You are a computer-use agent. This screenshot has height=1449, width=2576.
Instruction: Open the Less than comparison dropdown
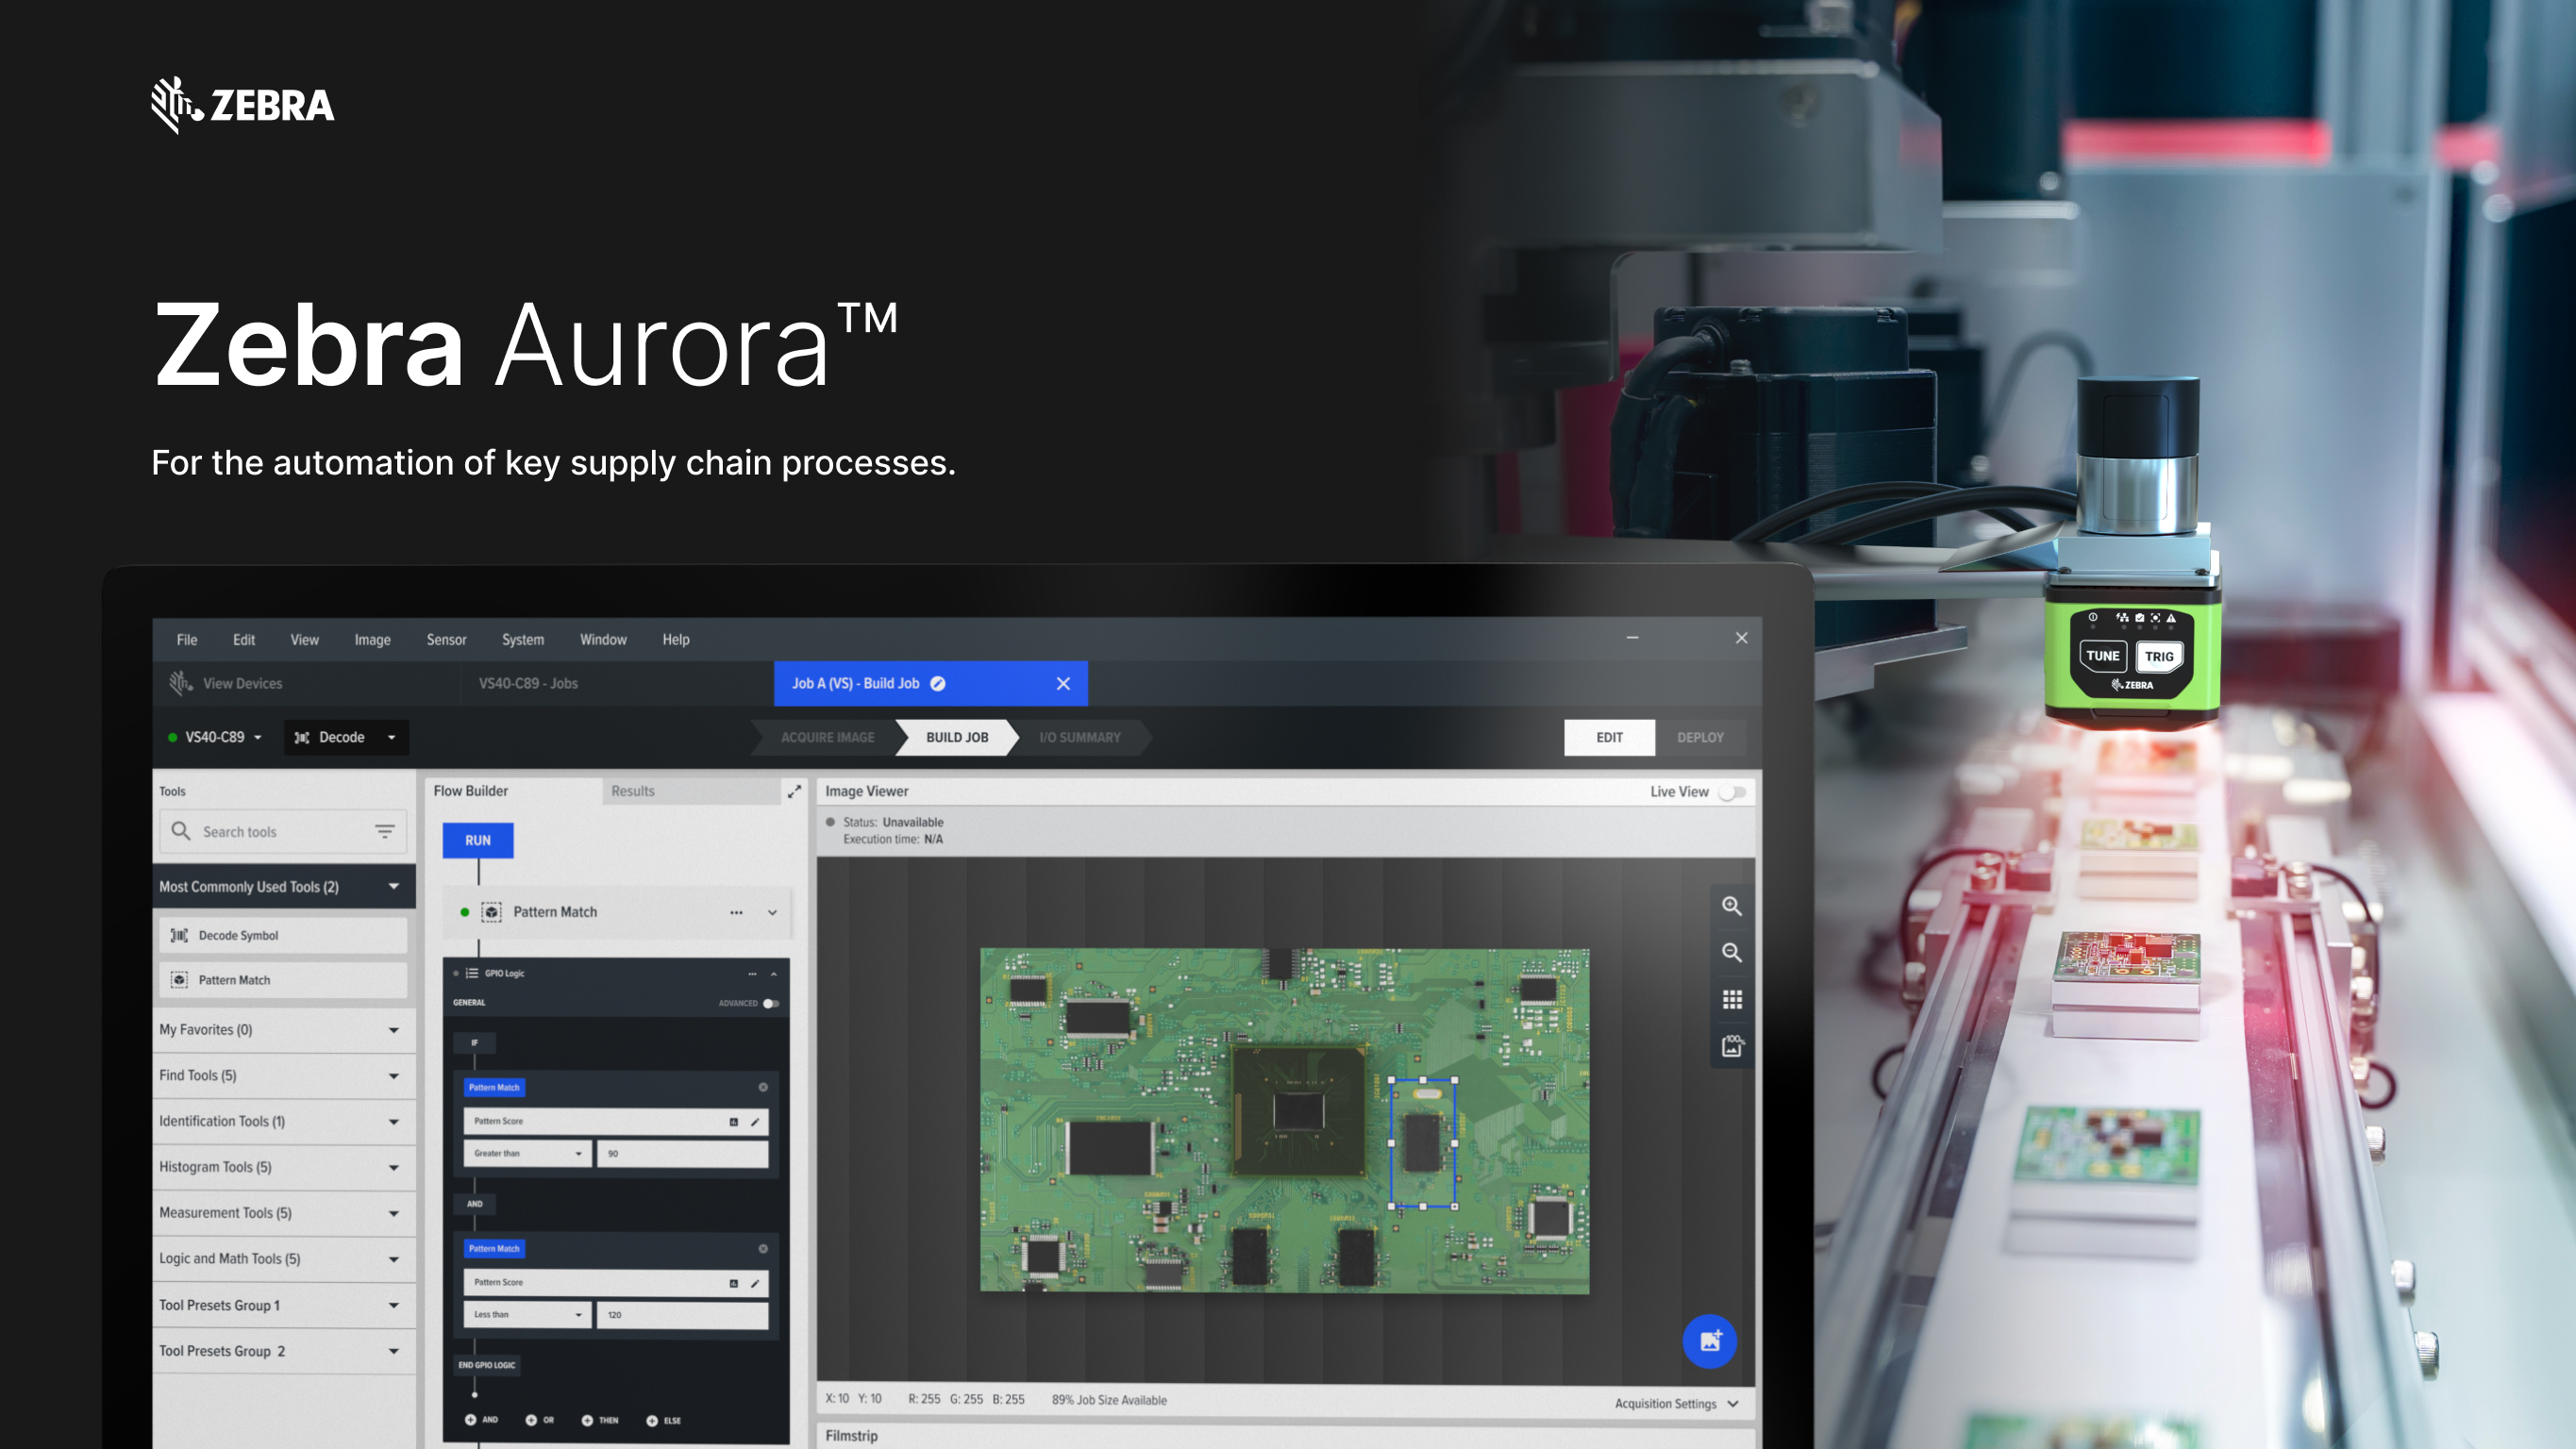coord(527,1314)
